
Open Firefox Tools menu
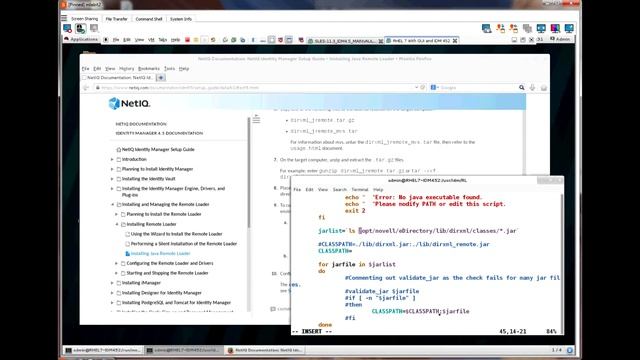point(169,69)
